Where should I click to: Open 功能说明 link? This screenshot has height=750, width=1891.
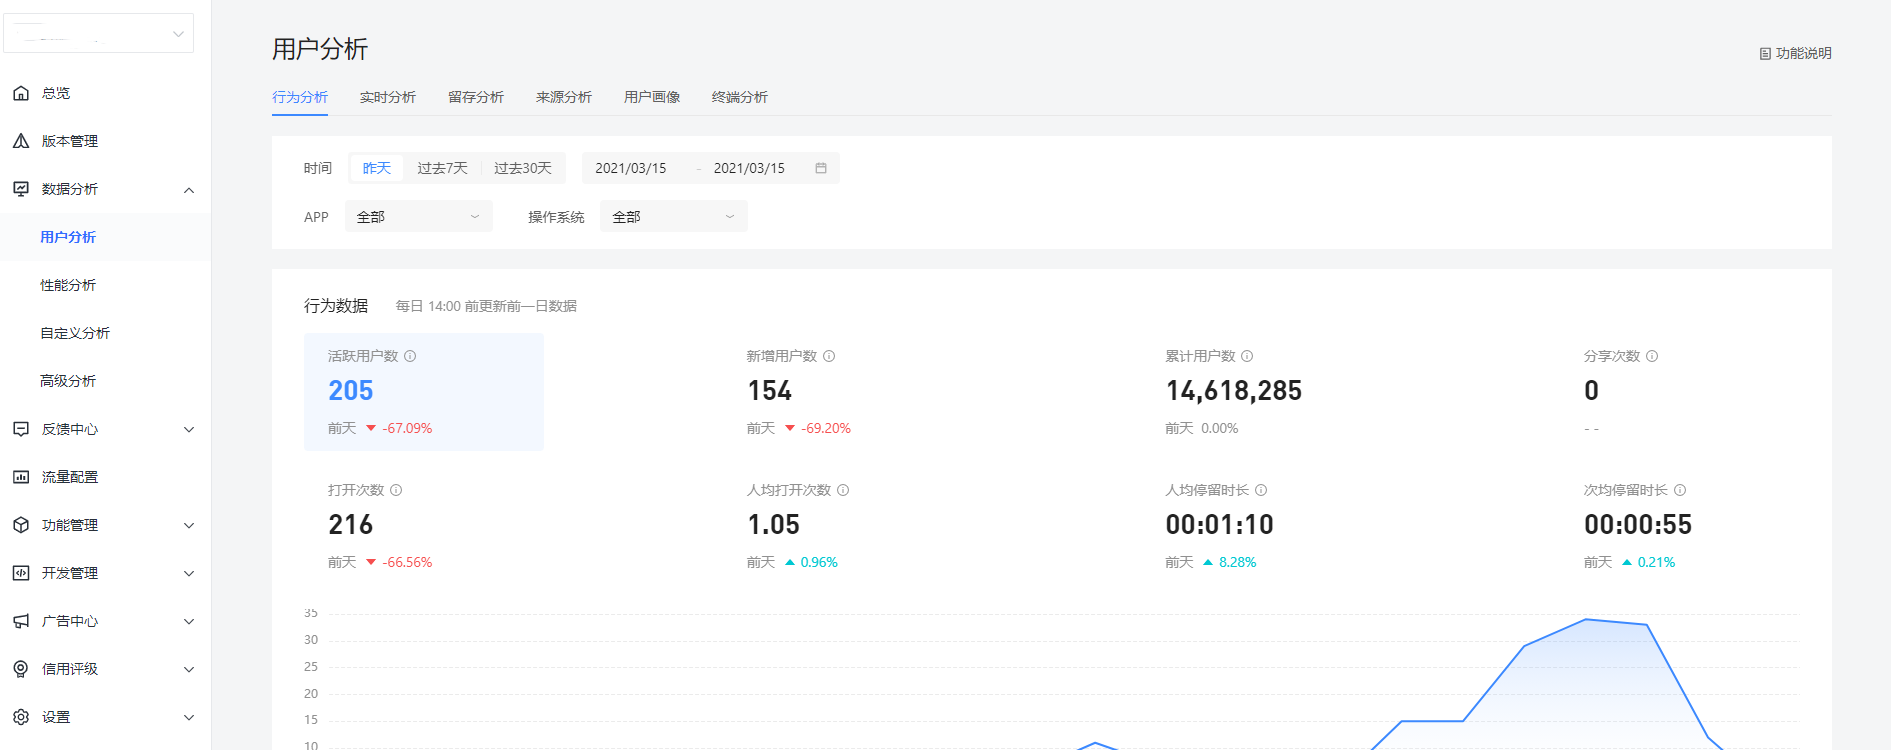pos(1796,54)
